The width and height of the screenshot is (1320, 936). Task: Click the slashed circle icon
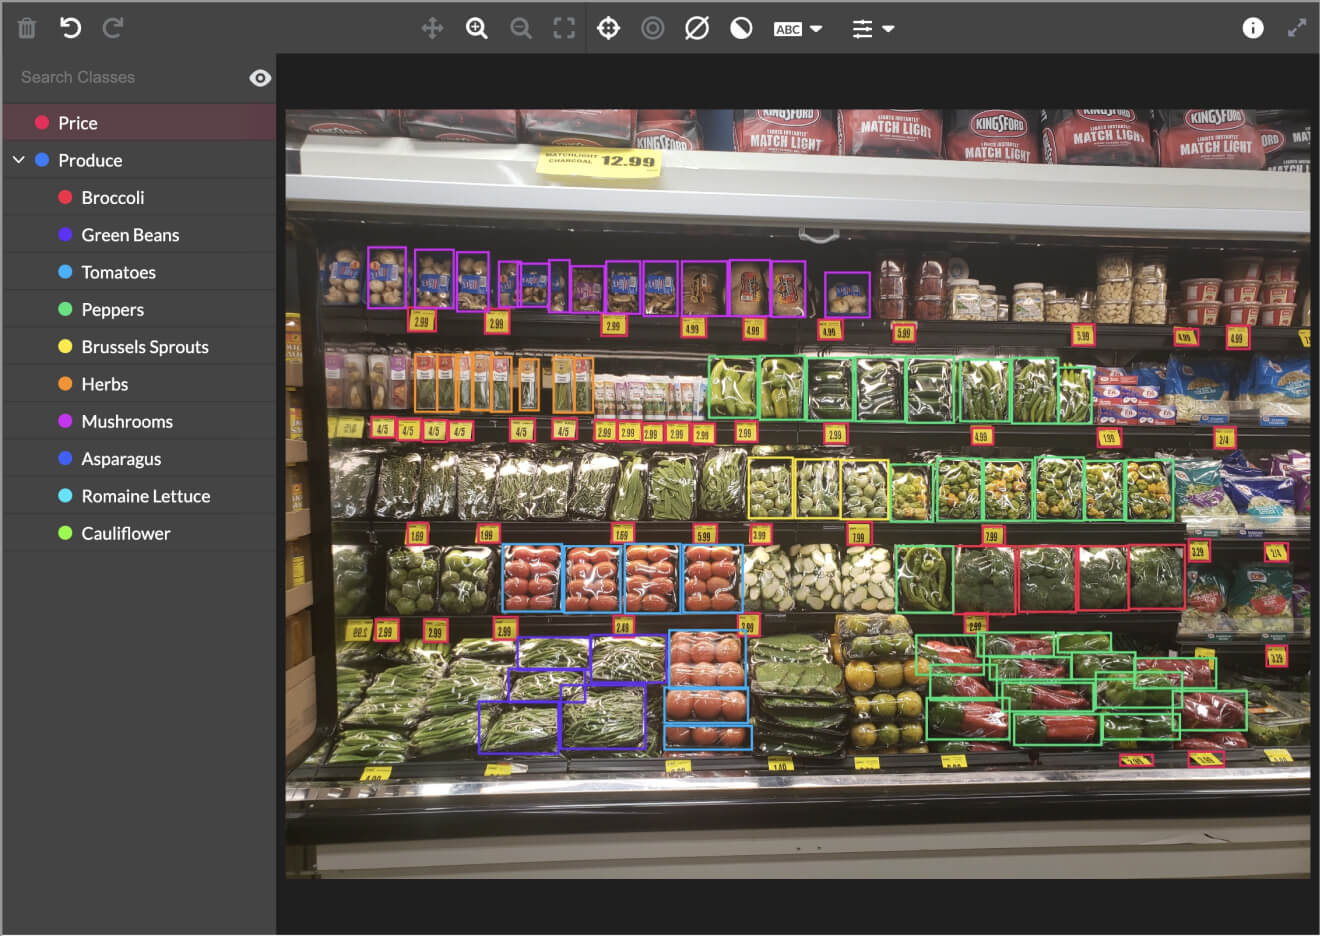[x=697, y=28]
